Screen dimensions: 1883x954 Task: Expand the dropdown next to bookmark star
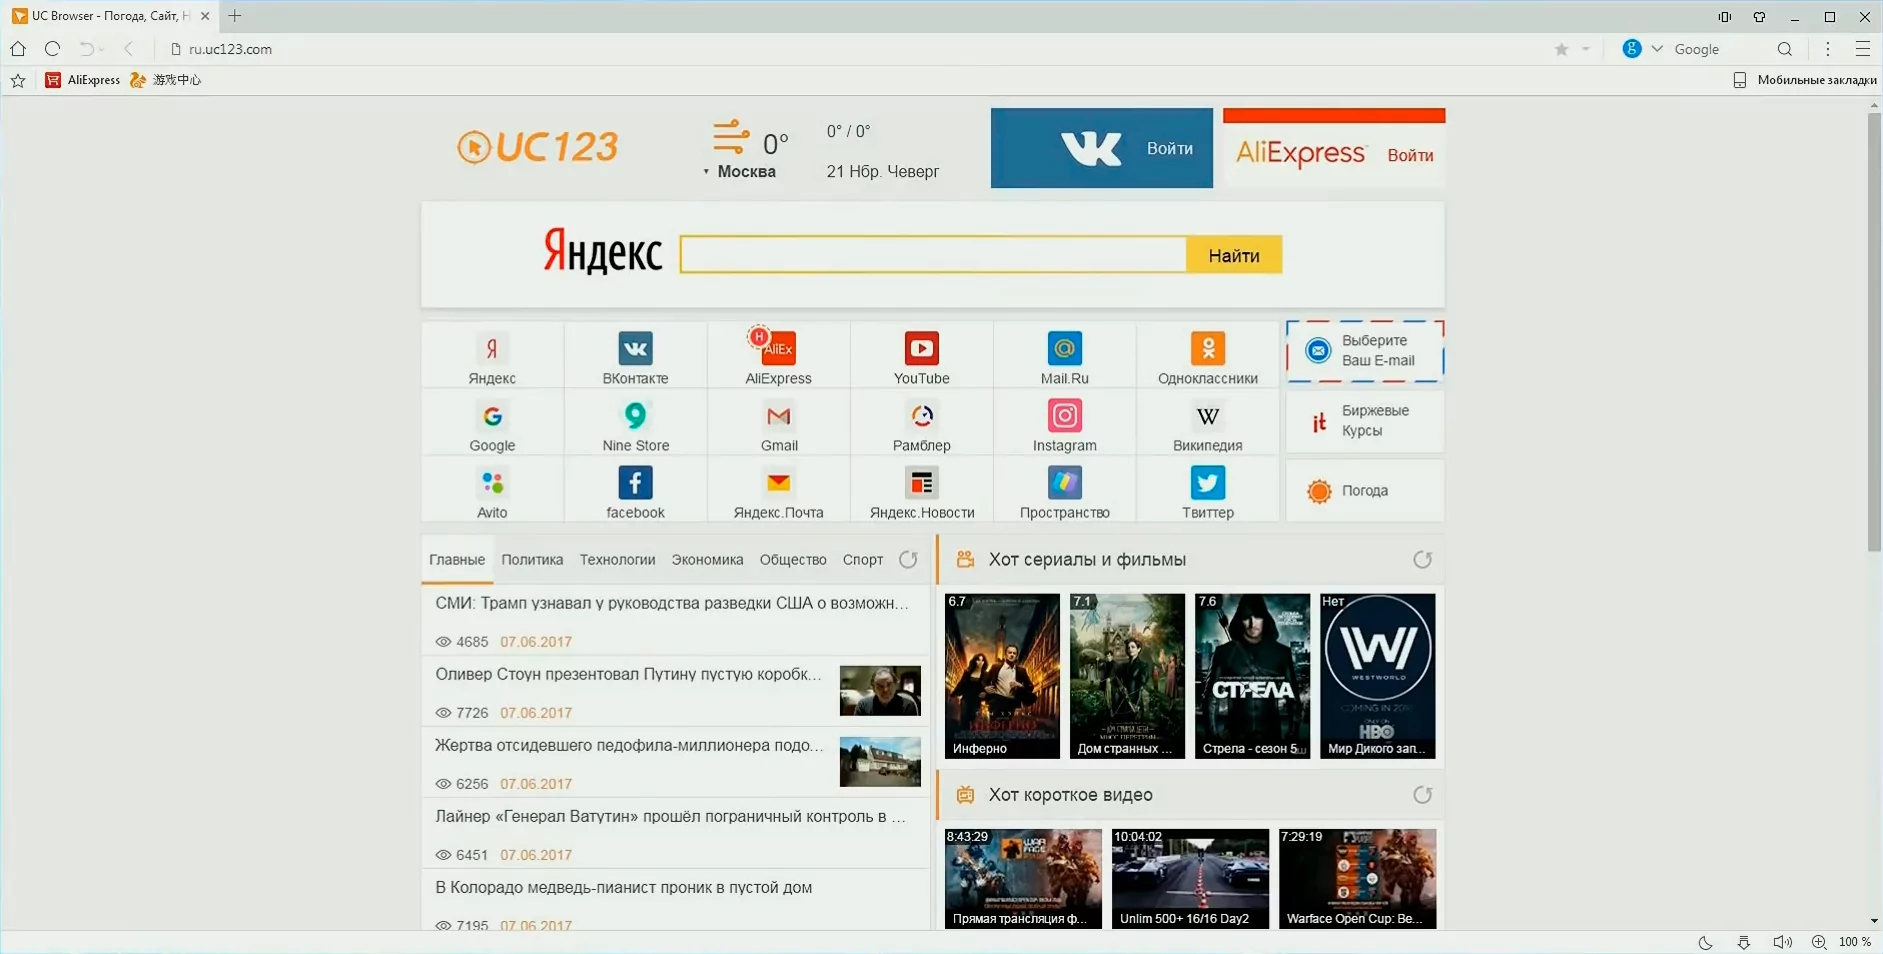1586,49
